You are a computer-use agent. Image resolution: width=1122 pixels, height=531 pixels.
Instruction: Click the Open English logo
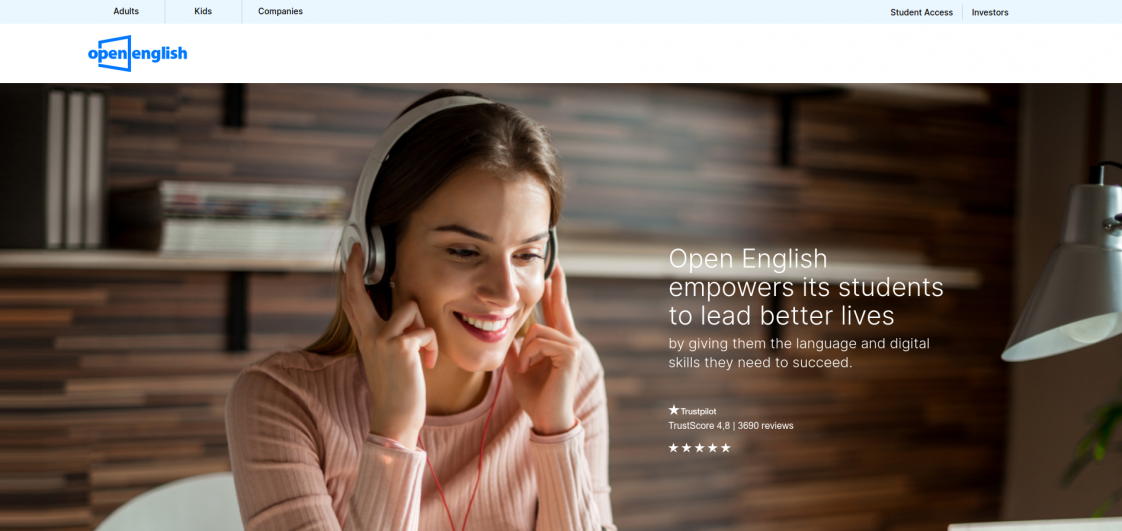tap(137, 54)
